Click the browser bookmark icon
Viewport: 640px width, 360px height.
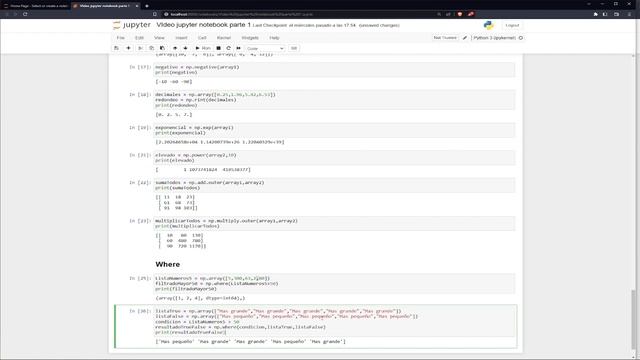155,14
